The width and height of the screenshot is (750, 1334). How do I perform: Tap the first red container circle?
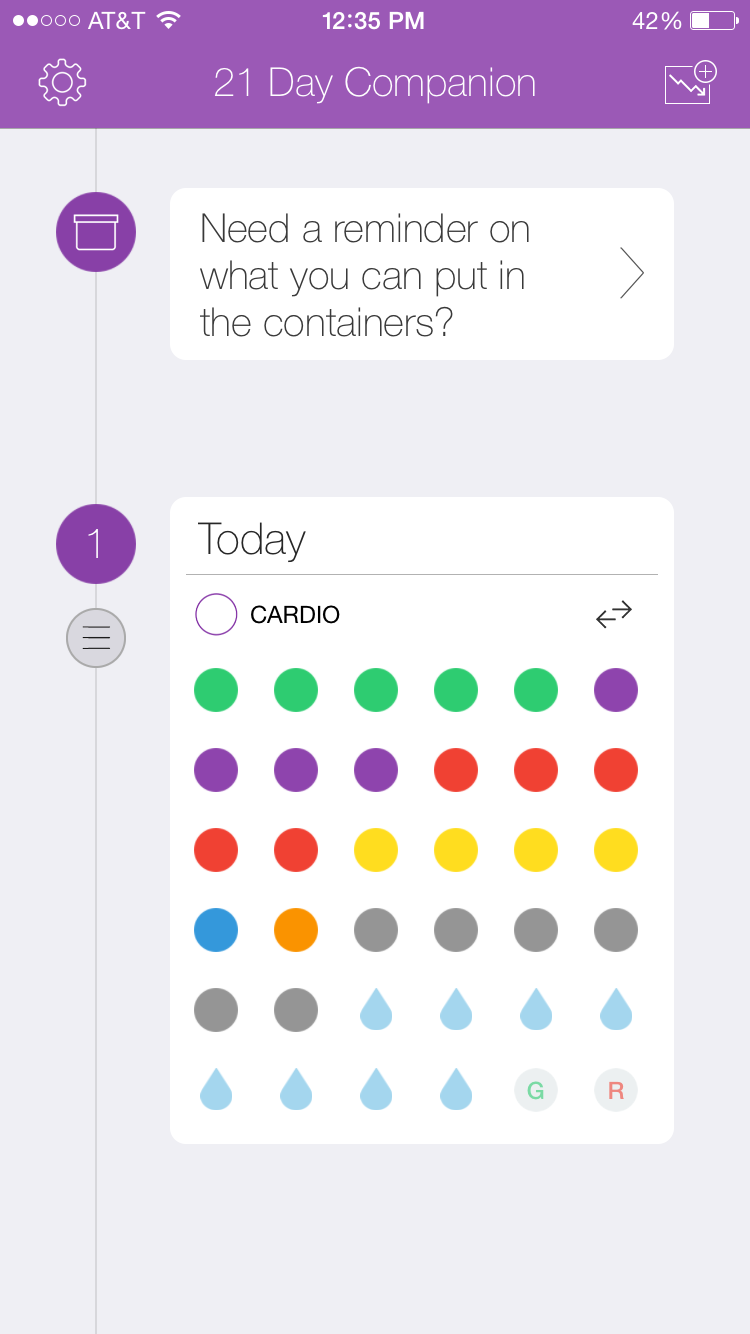click(456, 770)
